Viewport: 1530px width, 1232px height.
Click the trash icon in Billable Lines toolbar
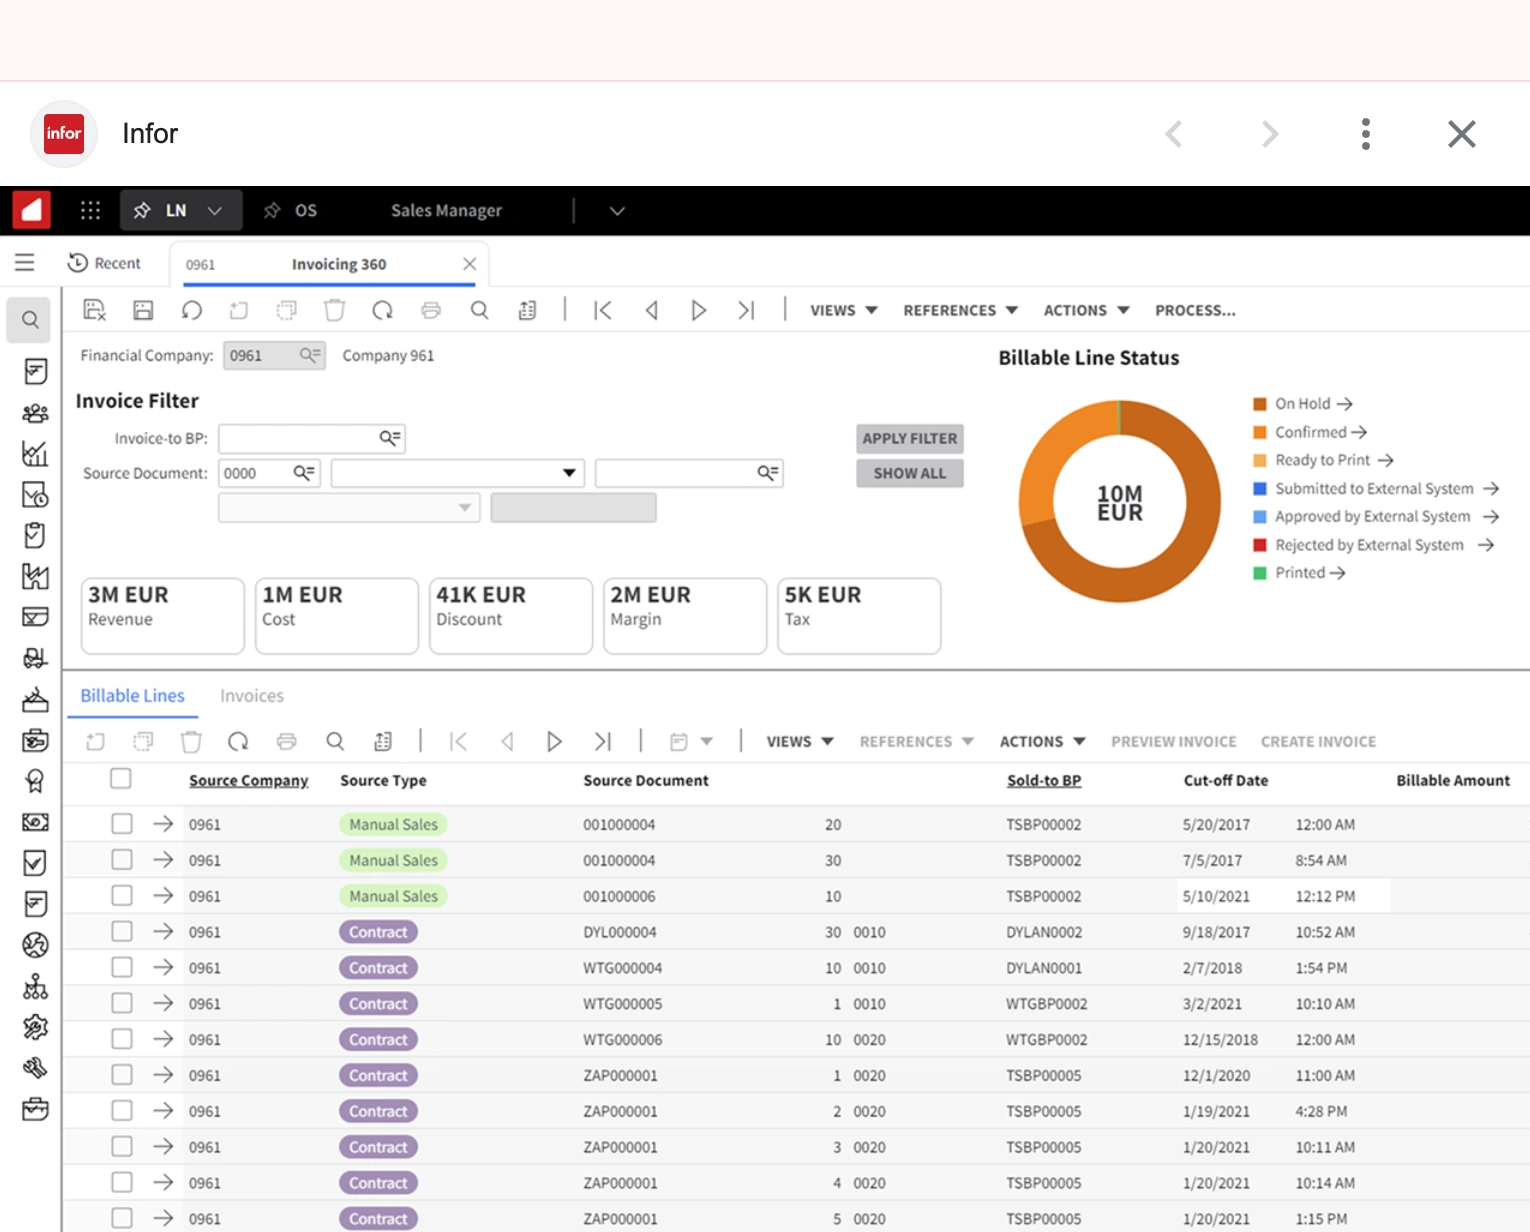point(191,741)
